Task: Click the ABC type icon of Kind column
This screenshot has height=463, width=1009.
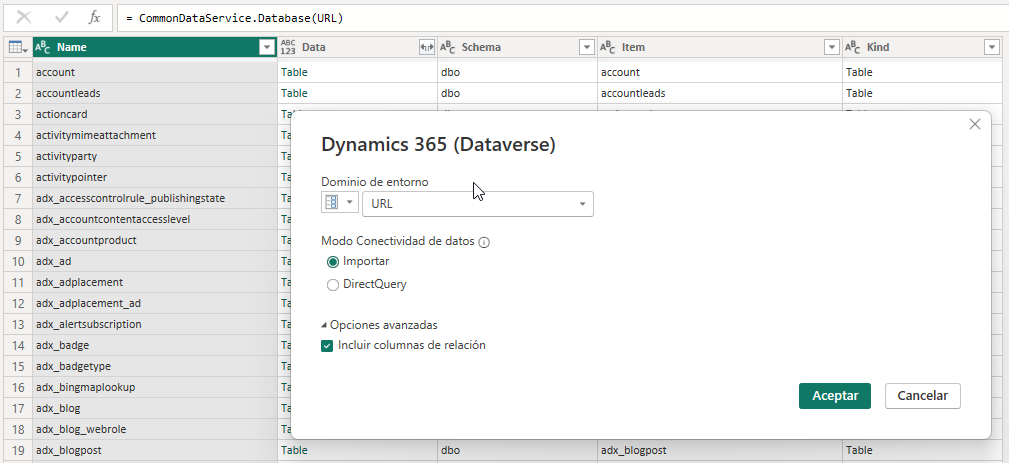Action: pos(852,47)
